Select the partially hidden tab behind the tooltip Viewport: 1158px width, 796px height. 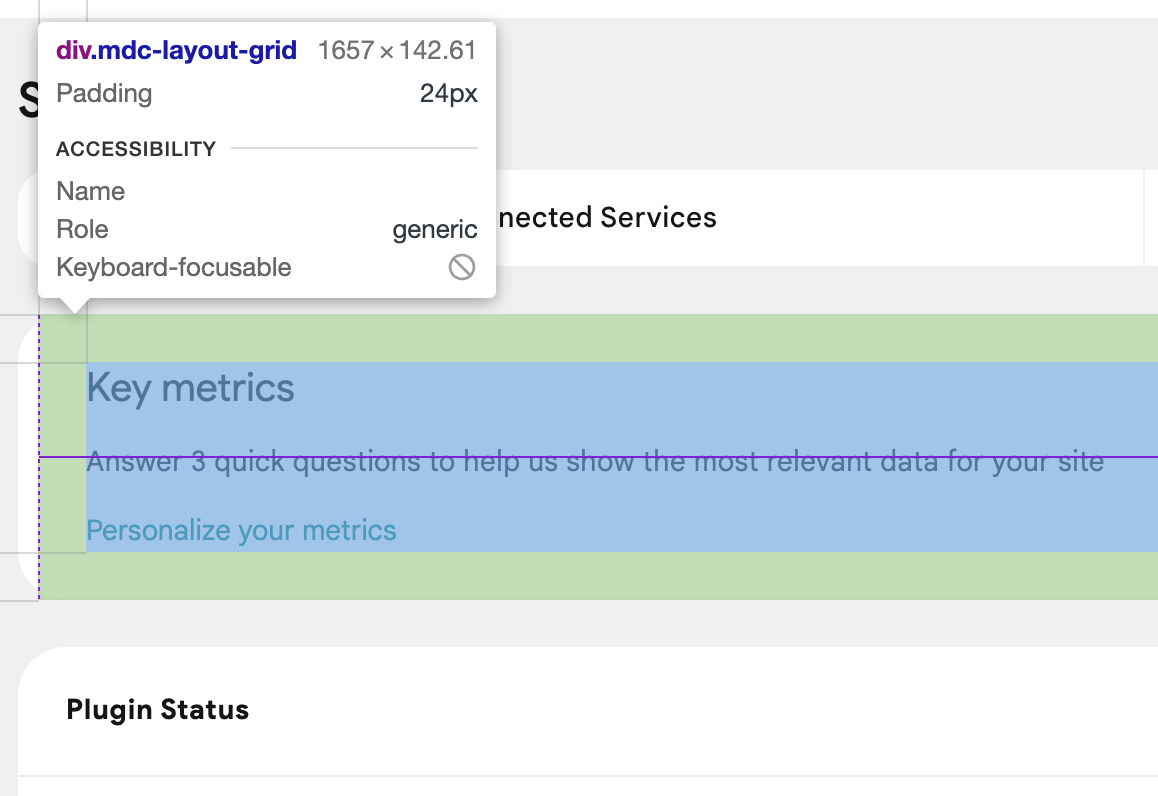point(28,218)
